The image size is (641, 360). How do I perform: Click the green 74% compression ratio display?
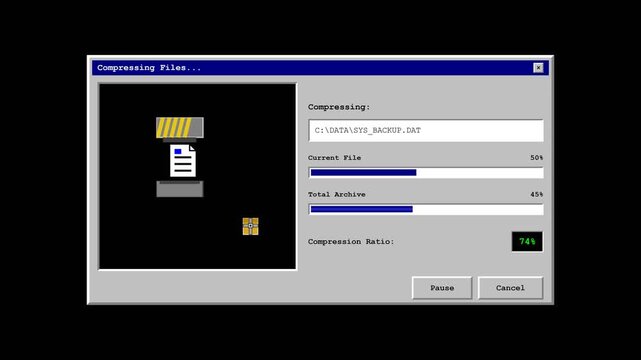click(x=527, y=241)
